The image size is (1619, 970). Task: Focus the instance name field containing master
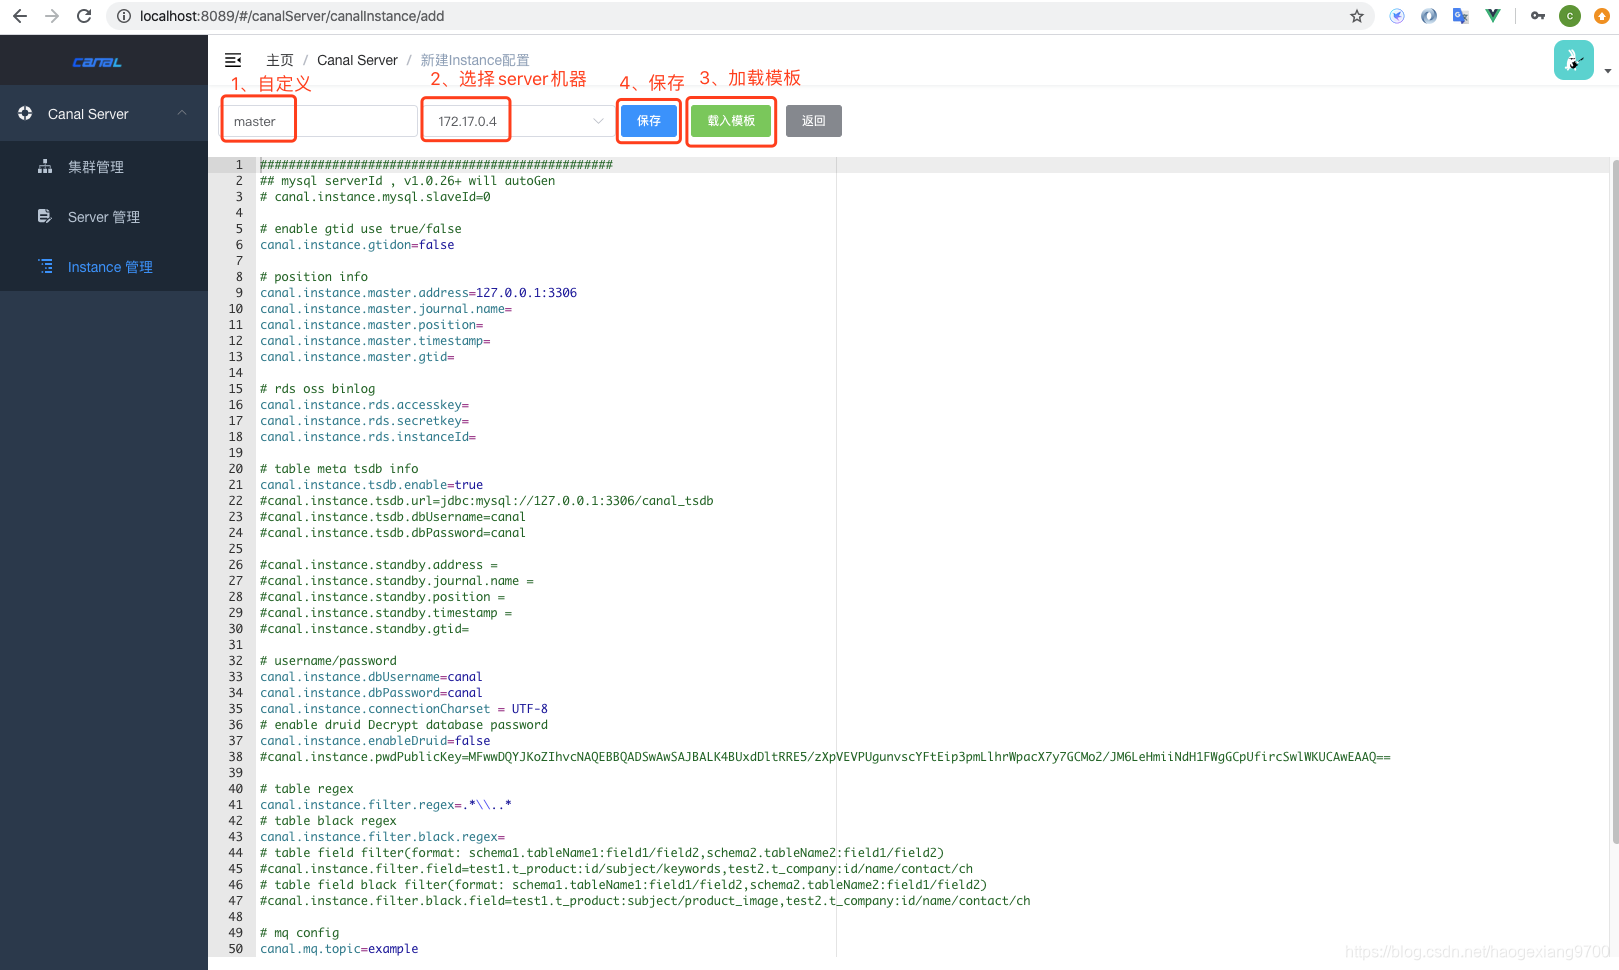coord(320,121)
